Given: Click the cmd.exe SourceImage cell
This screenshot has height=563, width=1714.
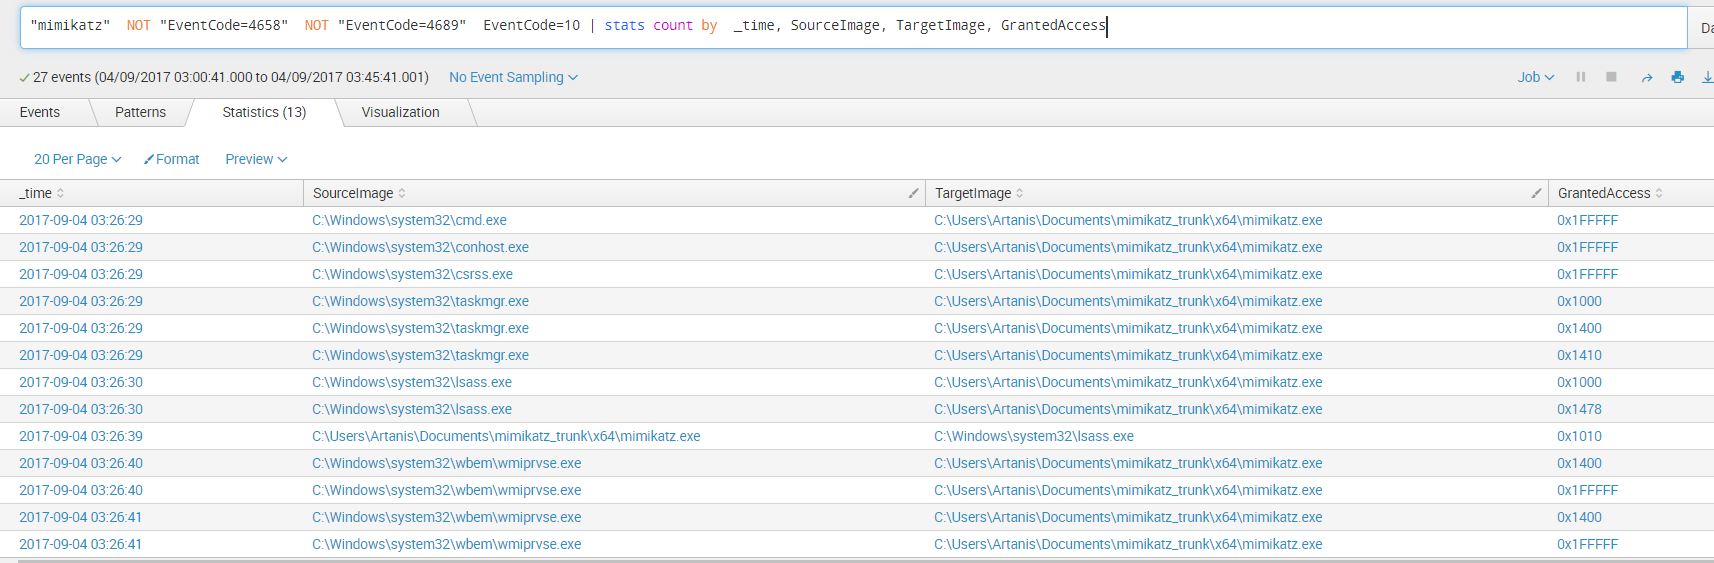Looking at the screenshot, I should coord(409,220).
